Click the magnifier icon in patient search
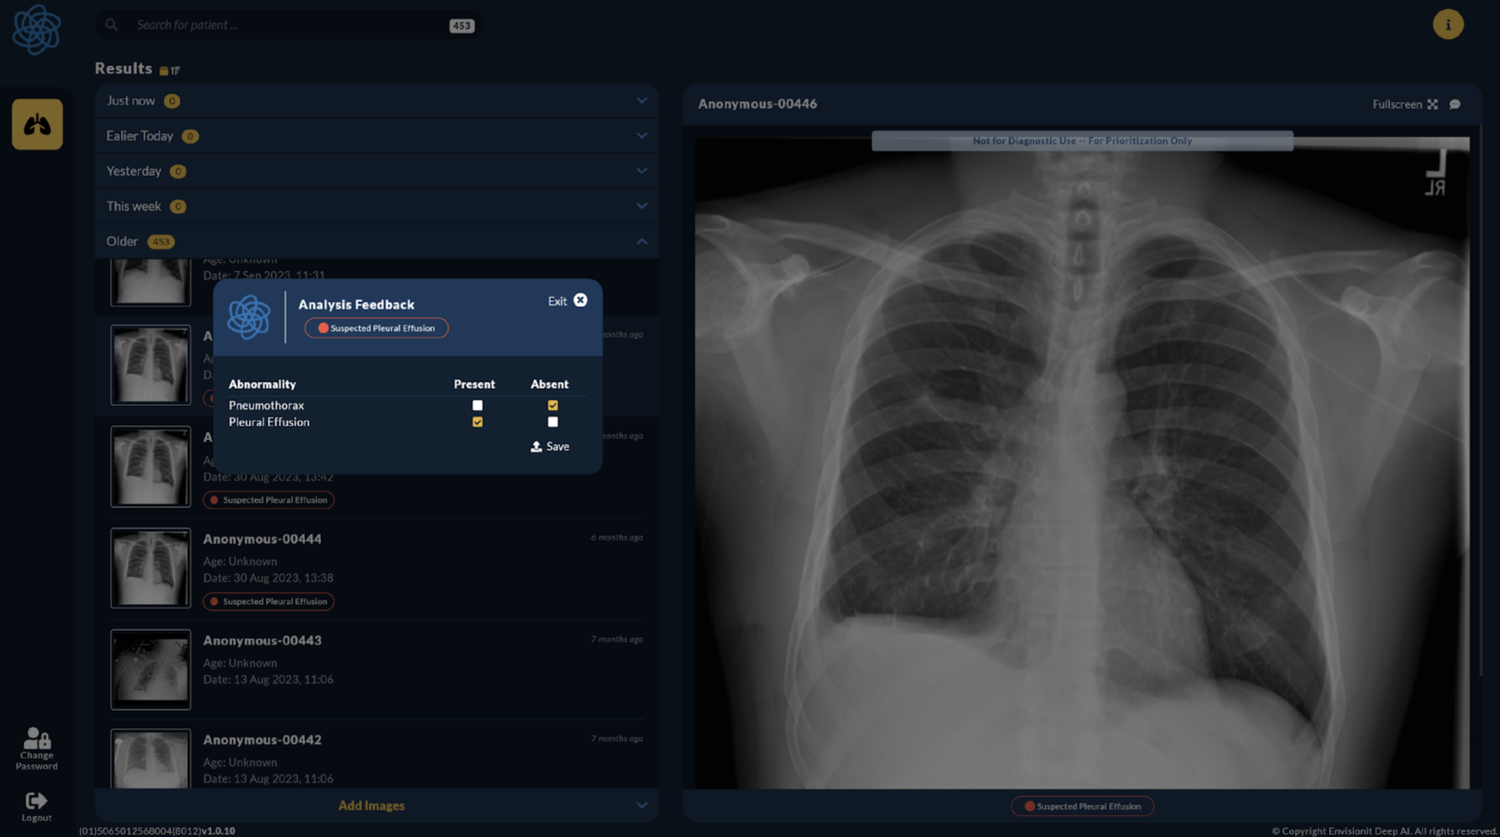 point(110,24)
